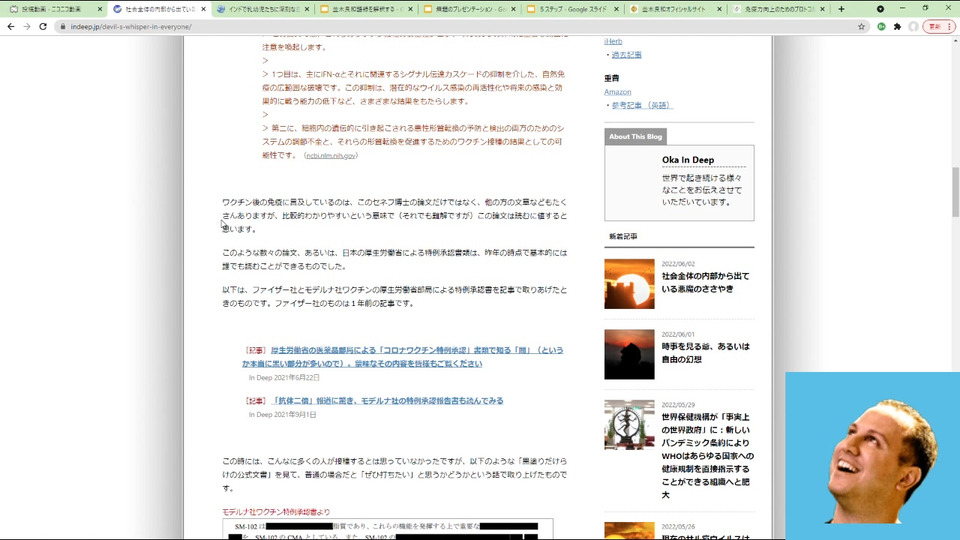Open the sunset castle thumbnail dated 2022/06/02
The width and height of the screenshot is (960, 540).
pyautogui.click(x=629, y=283)
